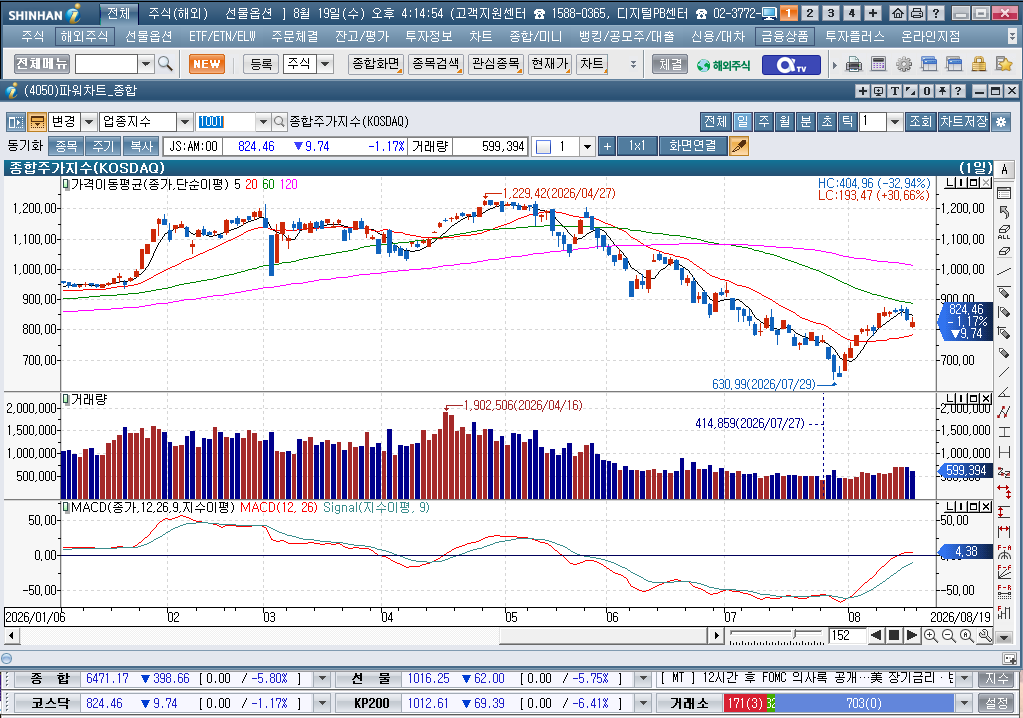Click the zoom-in magnifier below chart
Viewport: 1023px width, 718px height.
pyautogui.click(x=931, y=635)
